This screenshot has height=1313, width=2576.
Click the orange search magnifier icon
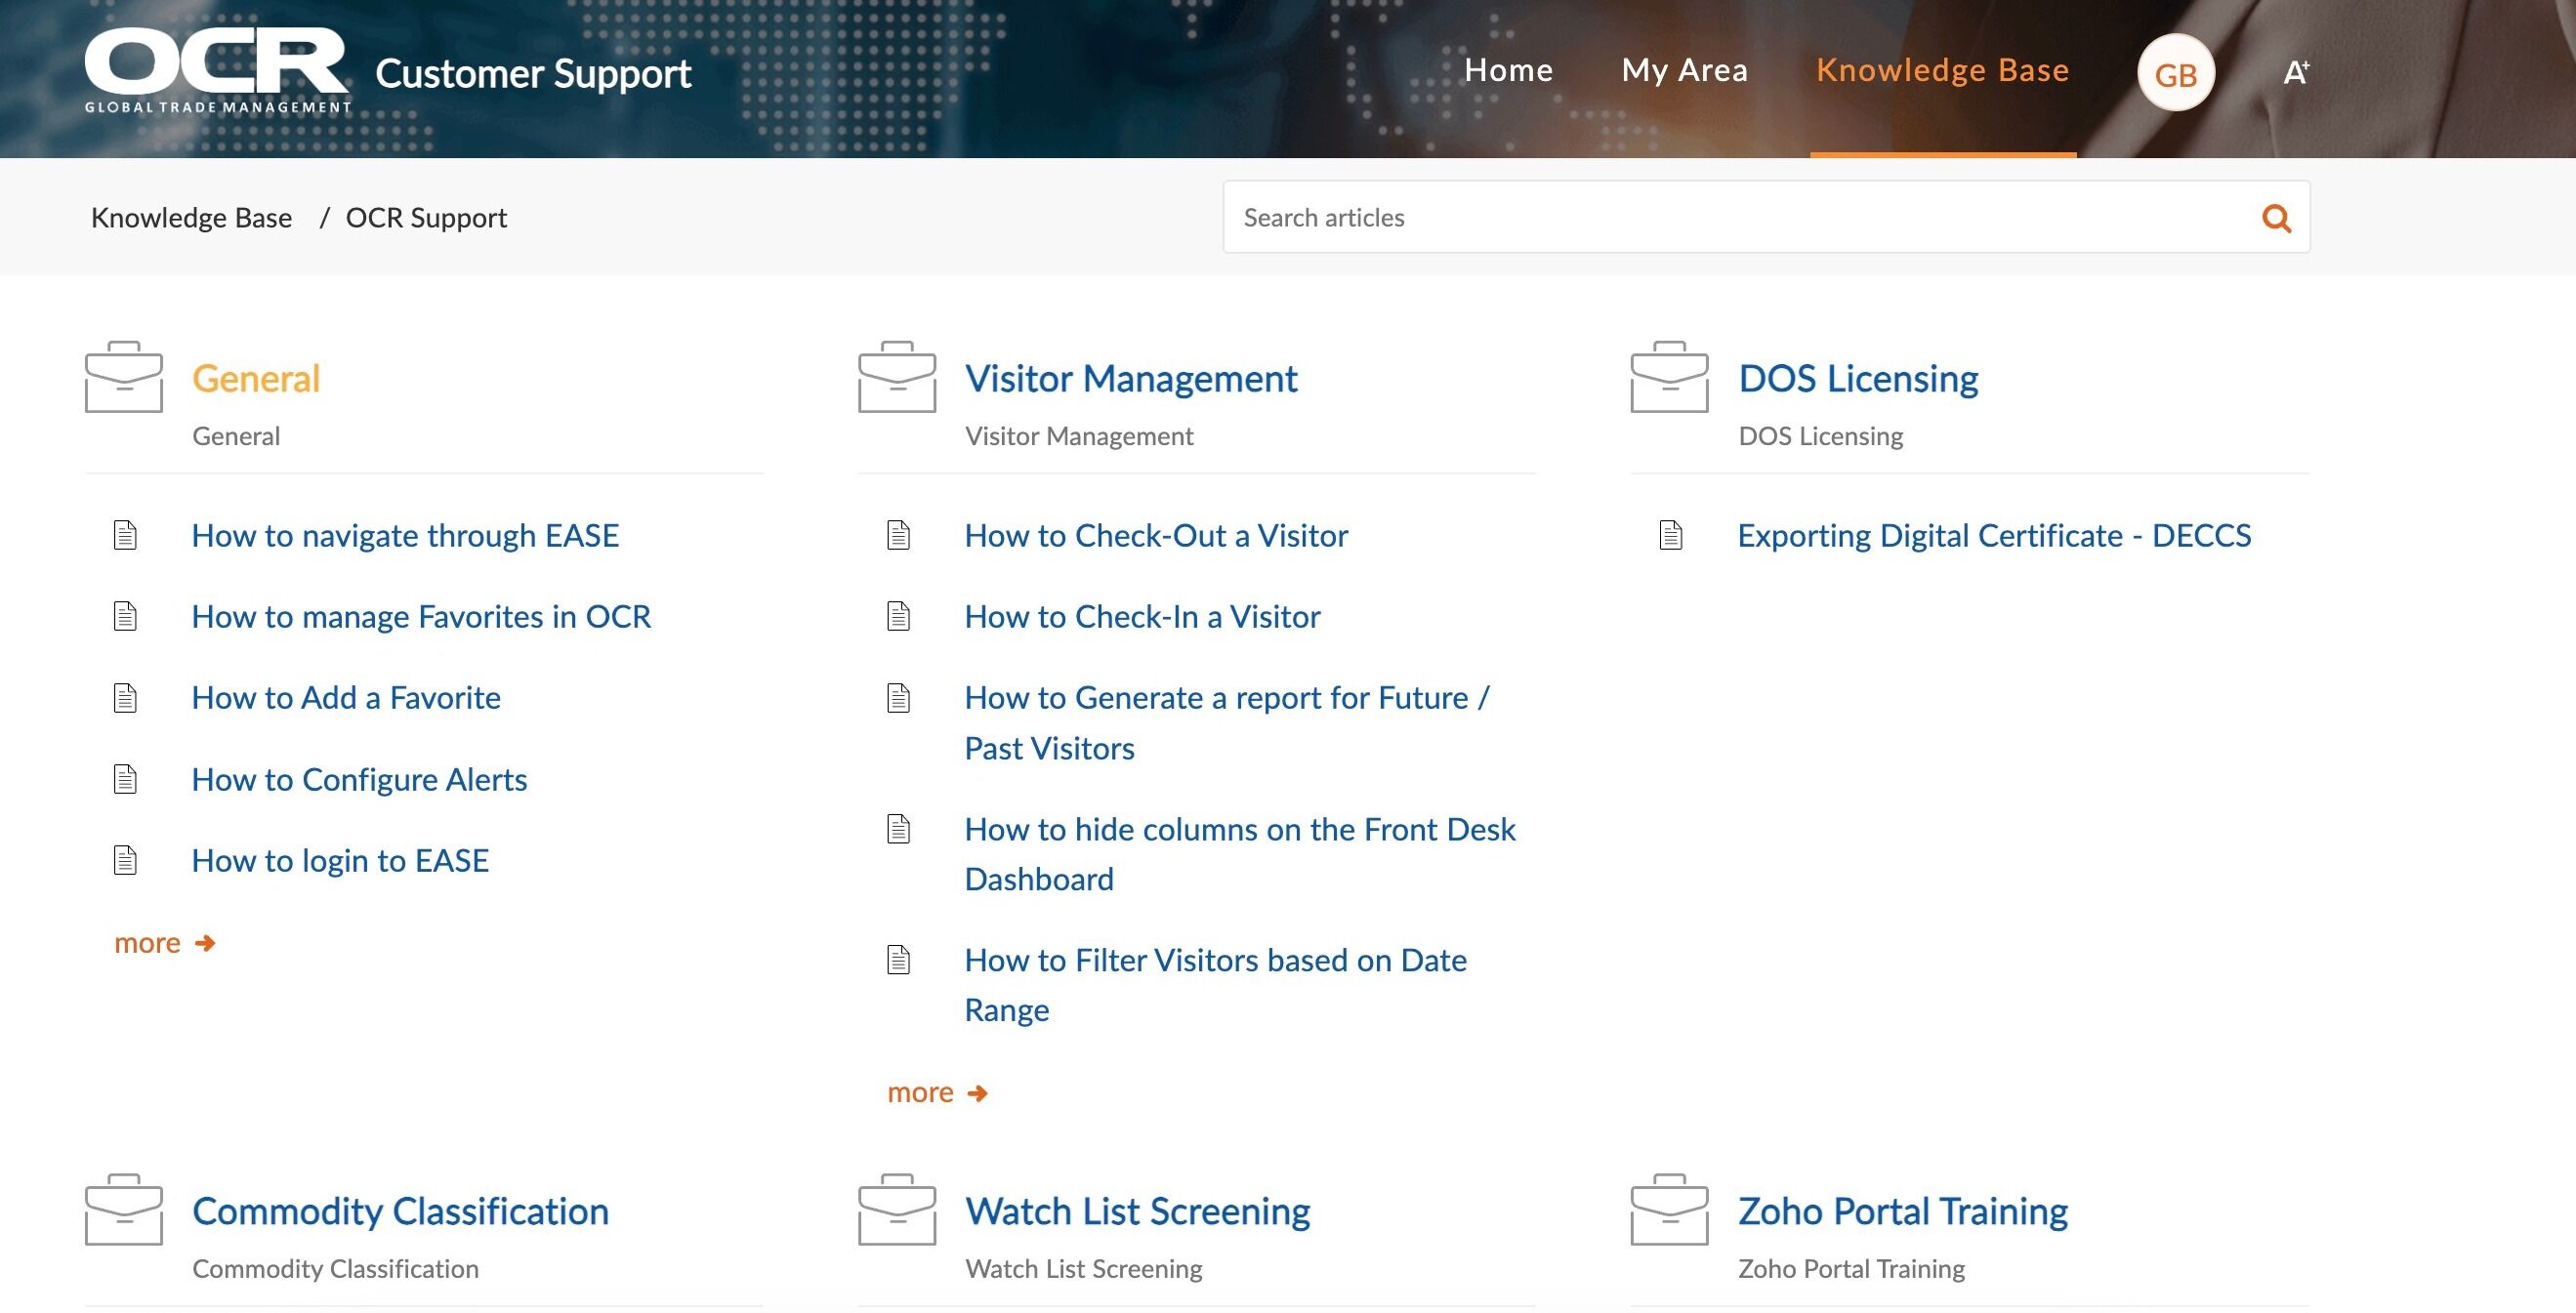pyautogui.click(x=2276, y=218)
